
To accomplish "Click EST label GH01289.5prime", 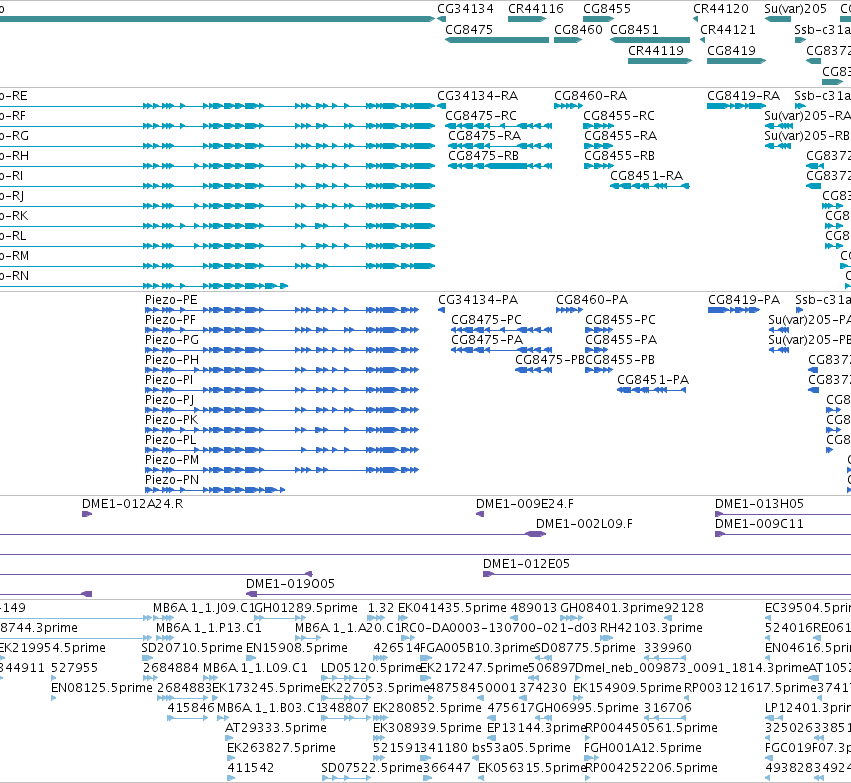I will 306,608.
